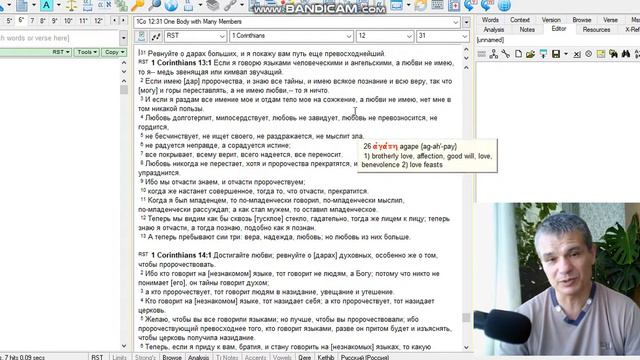Save the editor note with floppy icon
This screenshot has width=640, height=360.
(556, 54)
